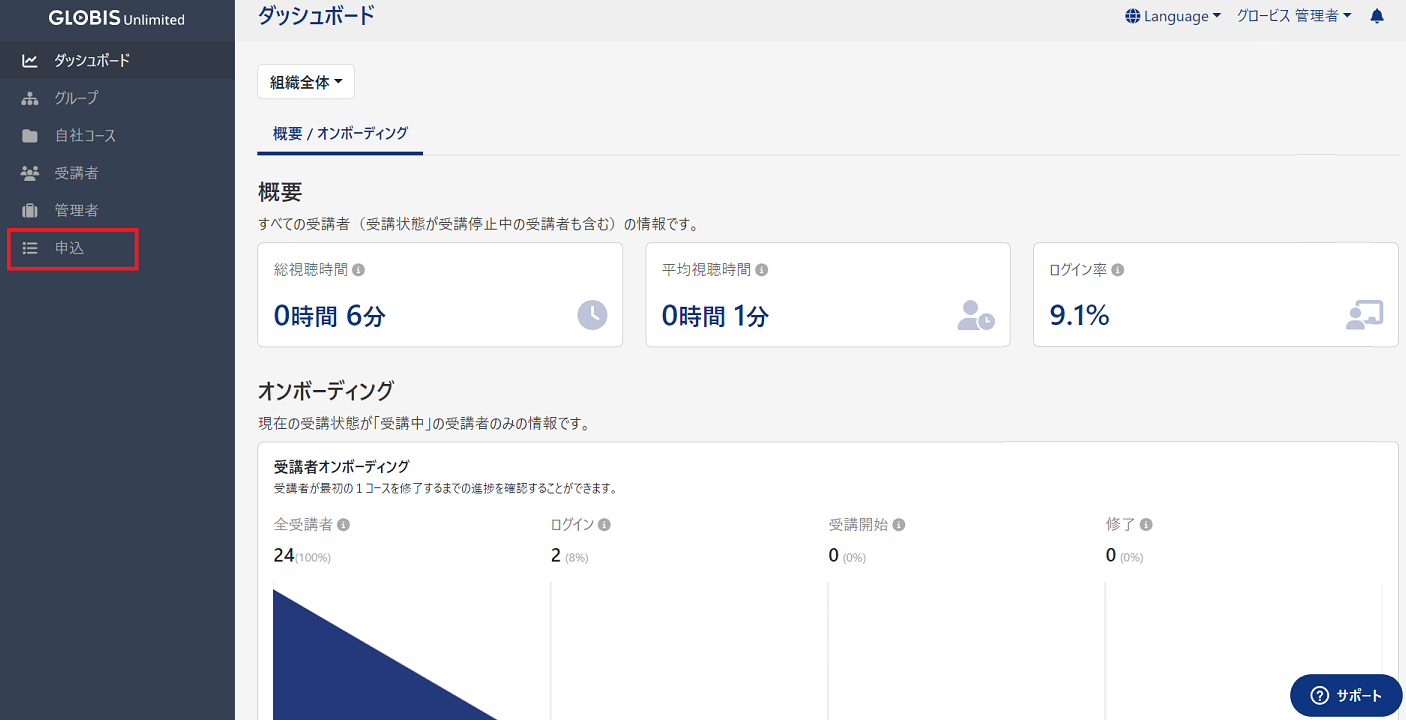Click info icon beside ログイン funnel label

click(605, 525)
